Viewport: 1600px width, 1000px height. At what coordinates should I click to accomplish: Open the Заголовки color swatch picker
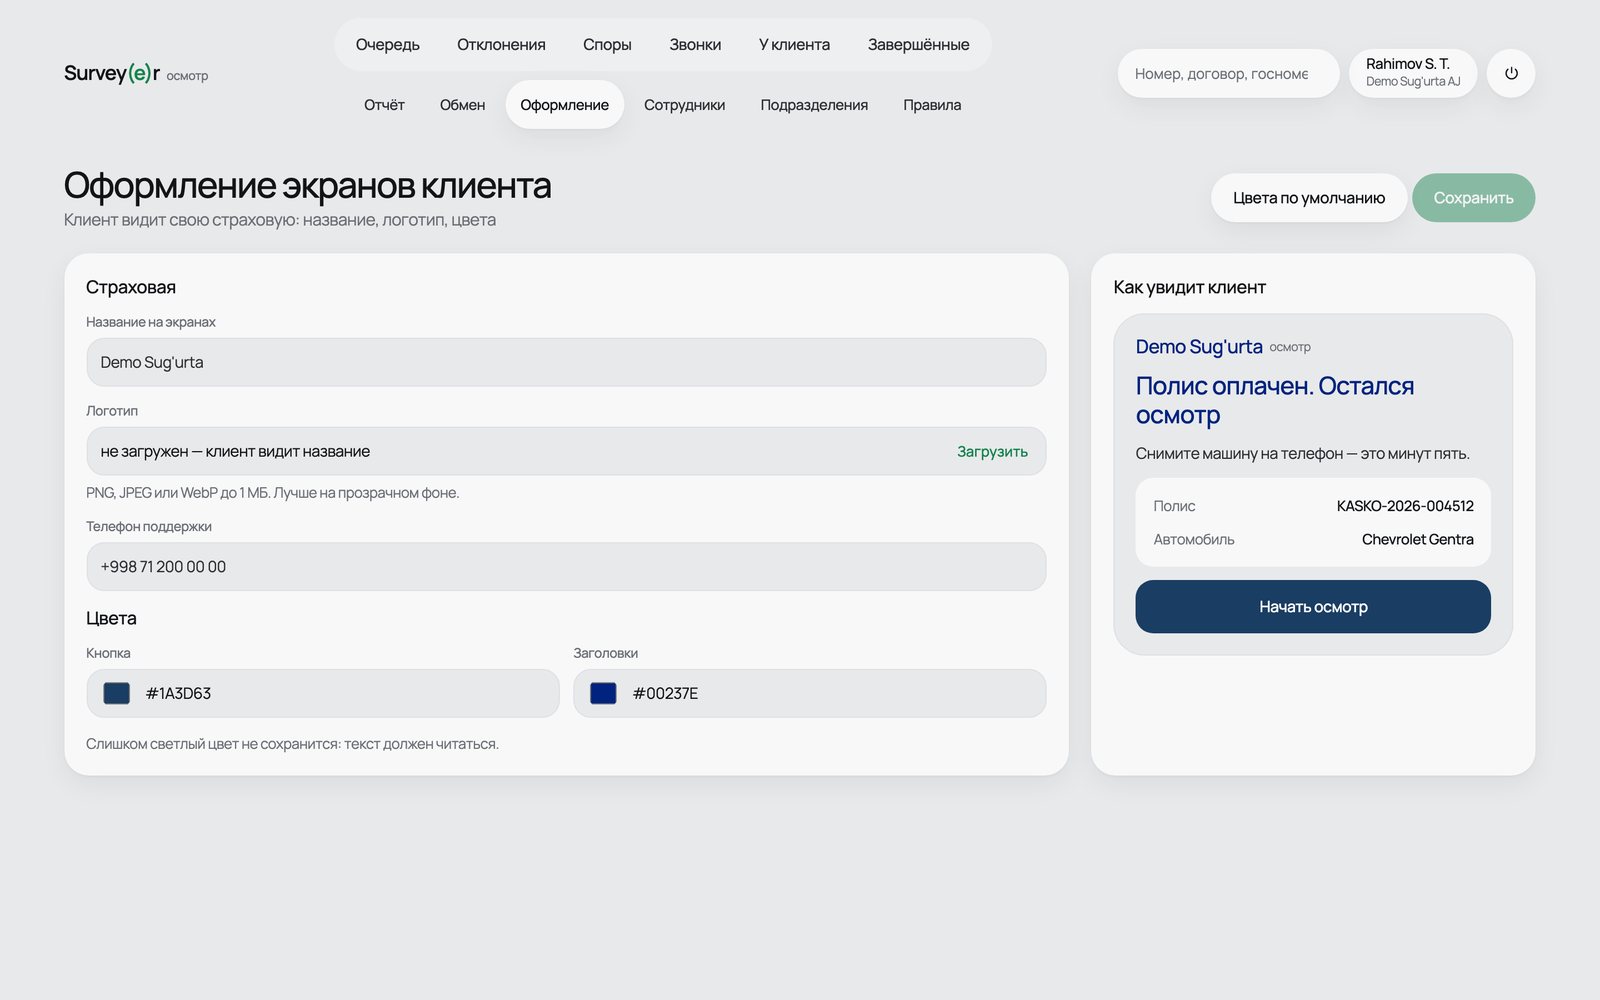click(x=603, y=693)
